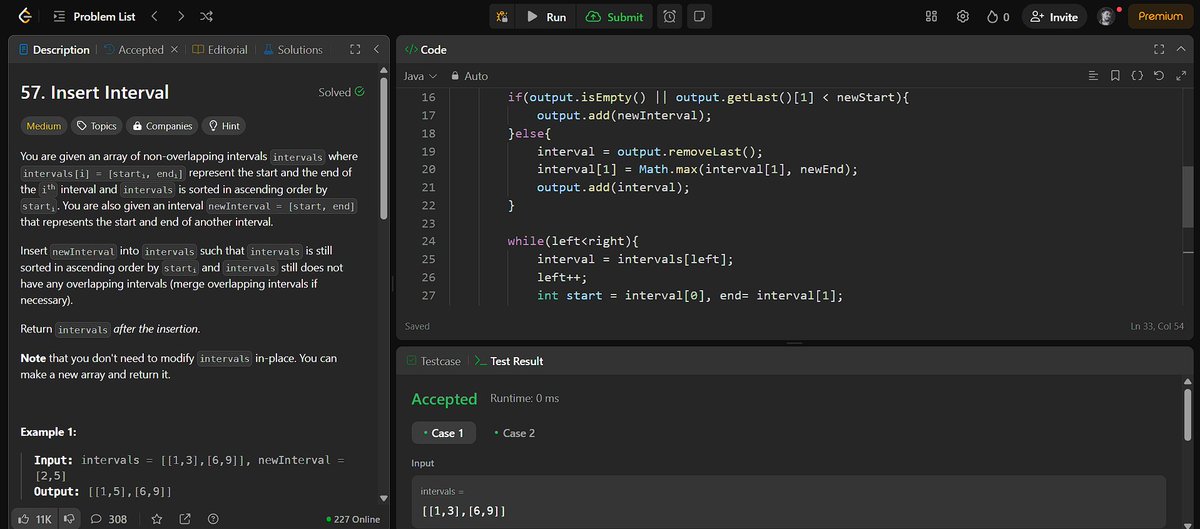This screenshot has width=1200, height=529.
Task: Go to the next problem
Action: pyautogui.click(x=180, y=17)
